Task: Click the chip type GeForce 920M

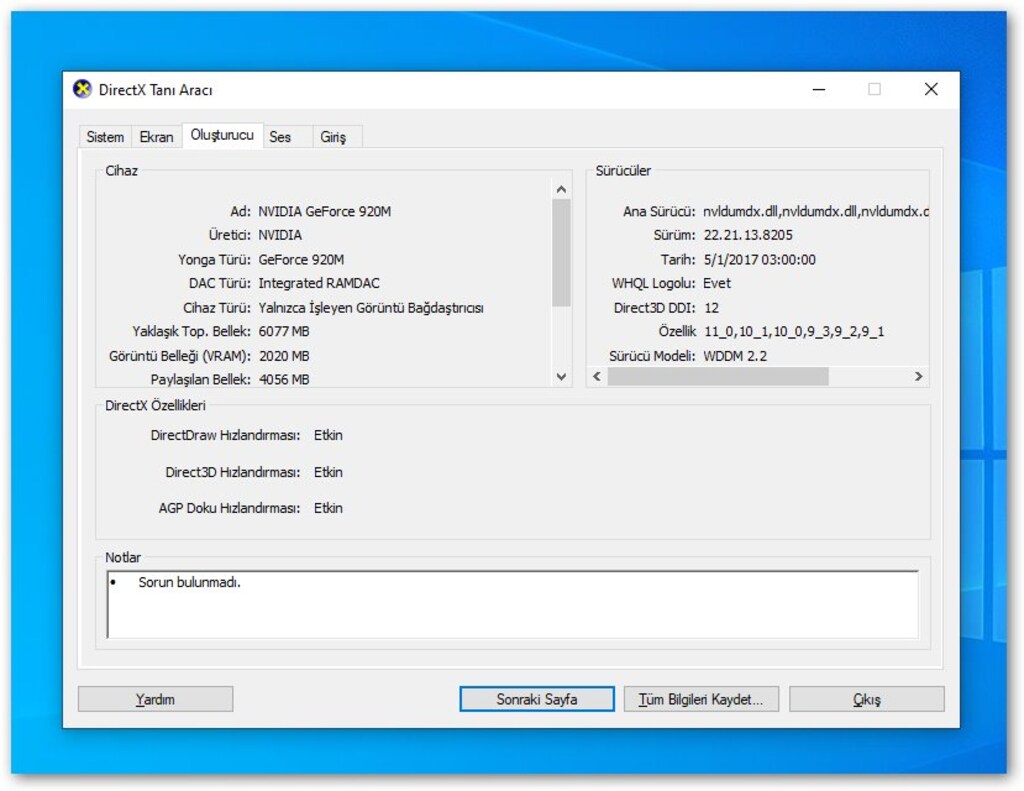Action: click(x=301, y=259)
